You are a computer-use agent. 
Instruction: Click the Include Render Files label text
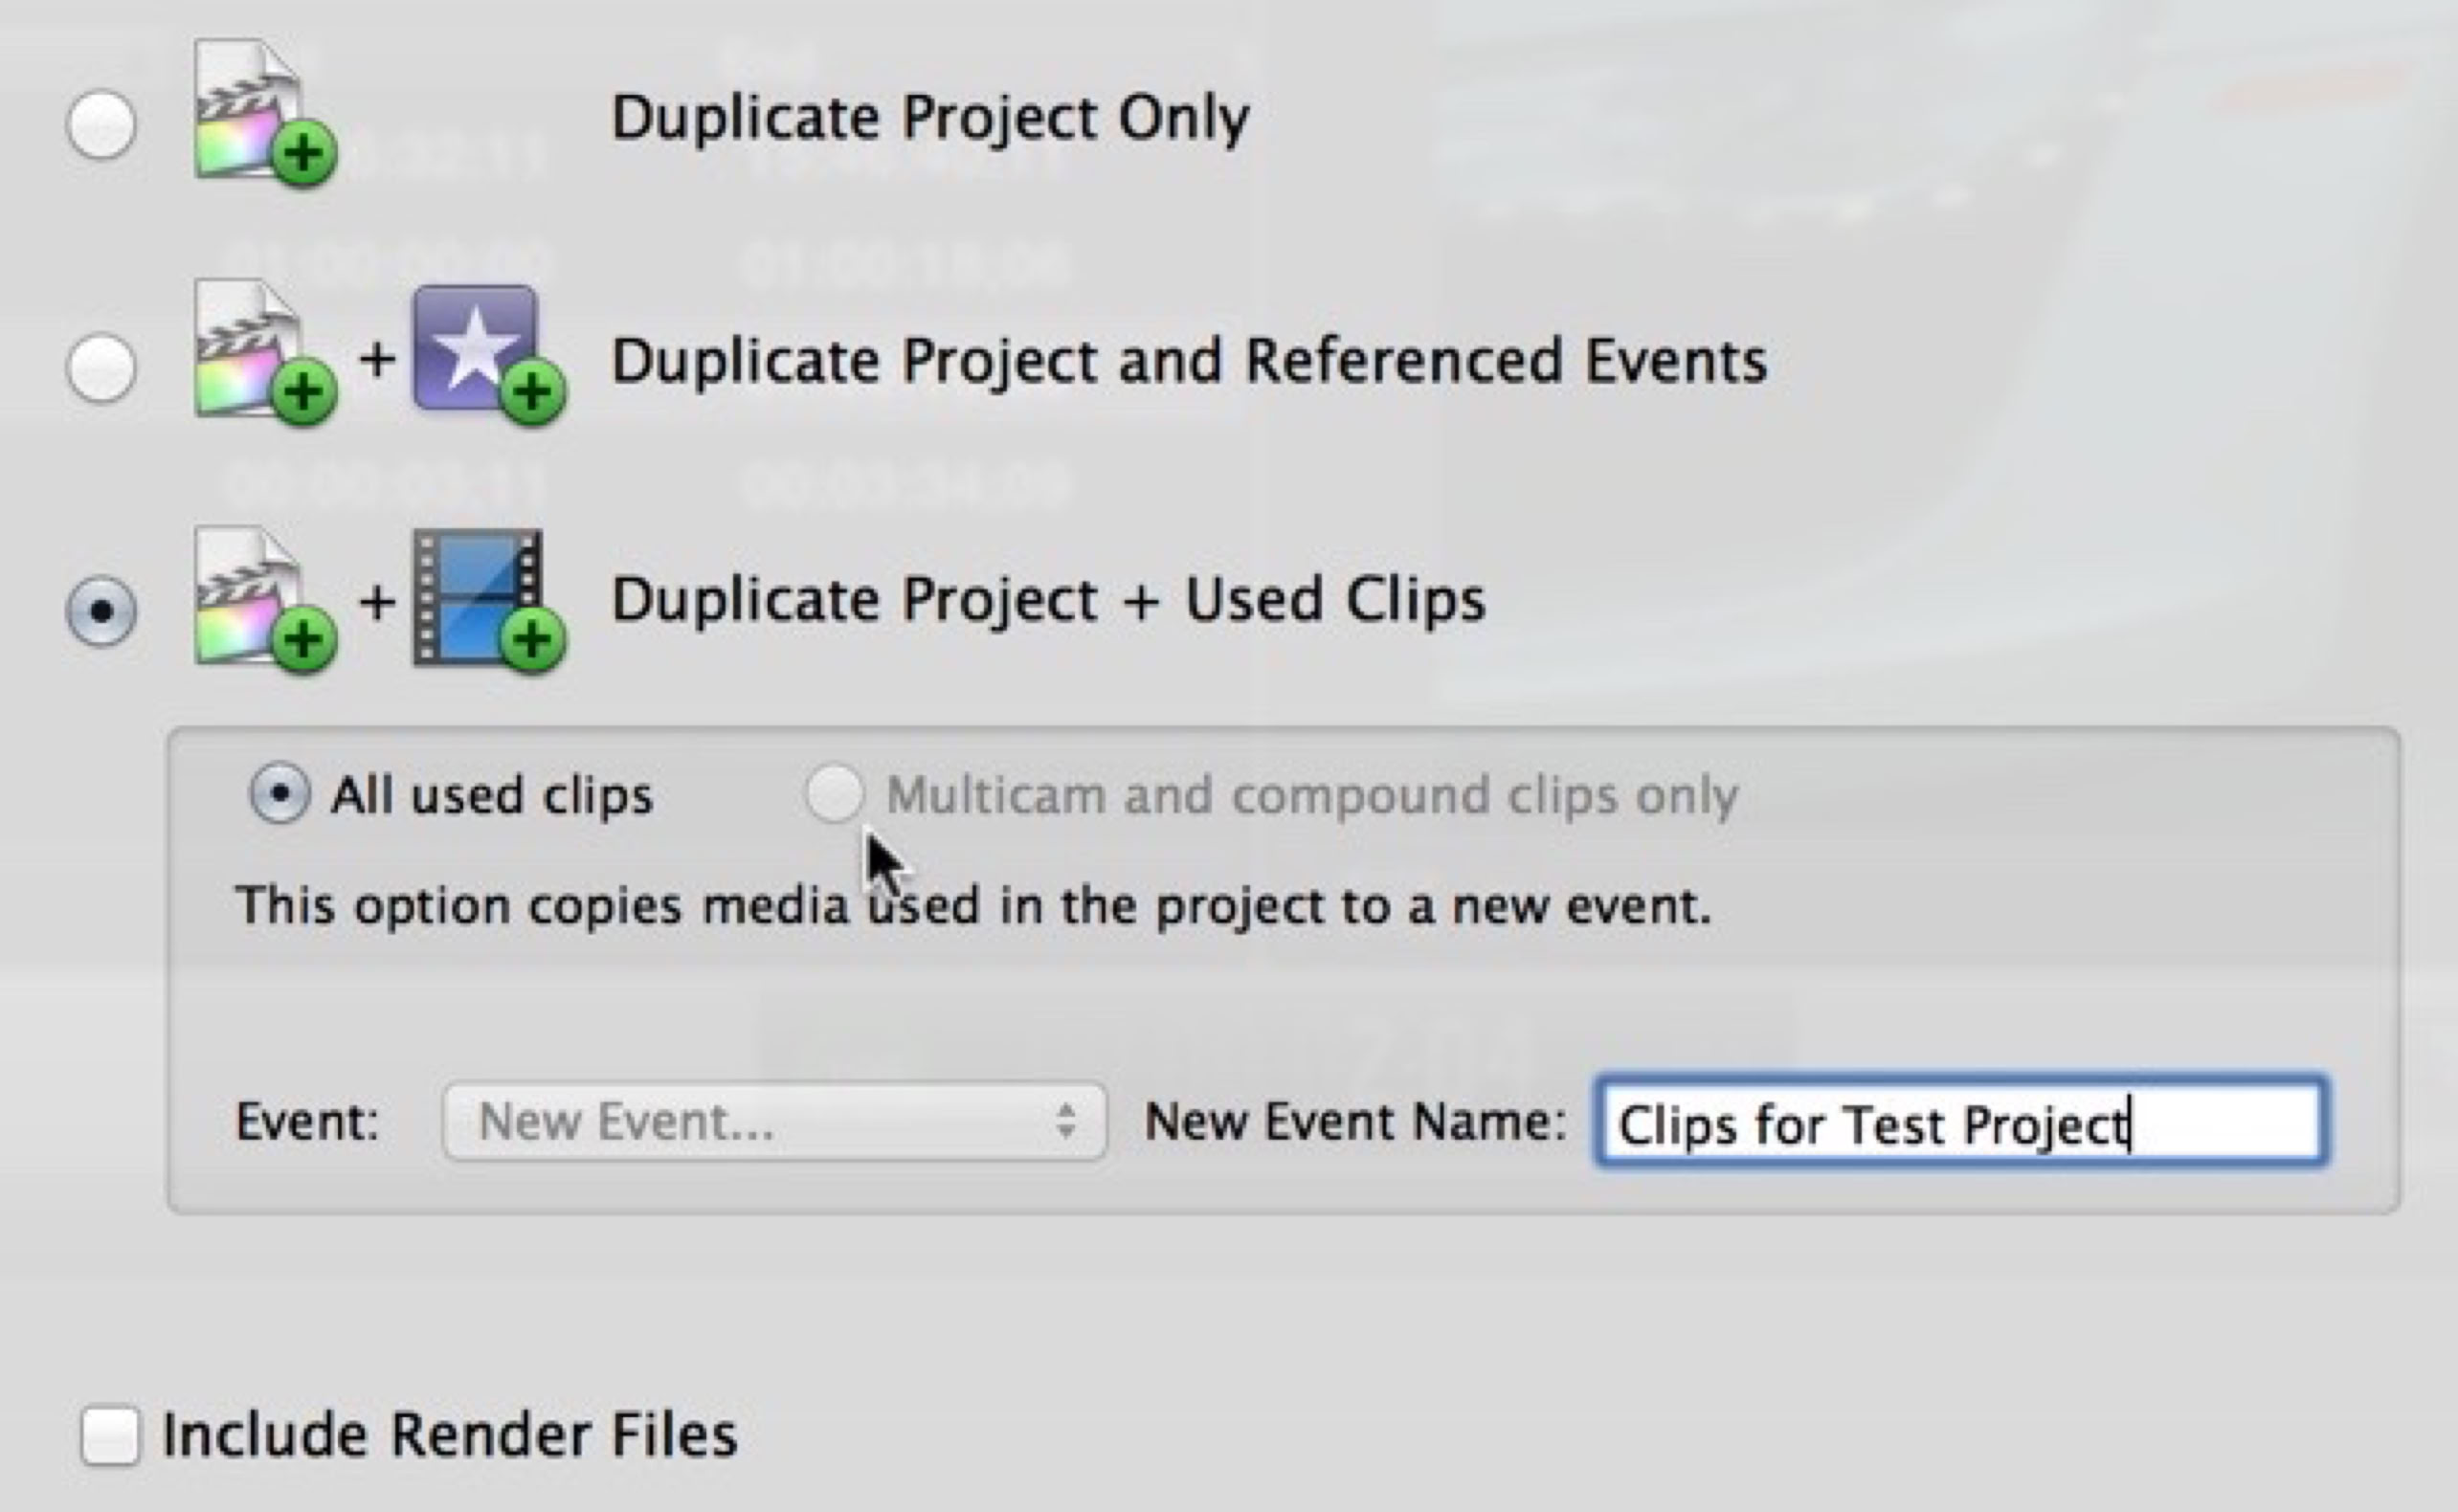450,1435
